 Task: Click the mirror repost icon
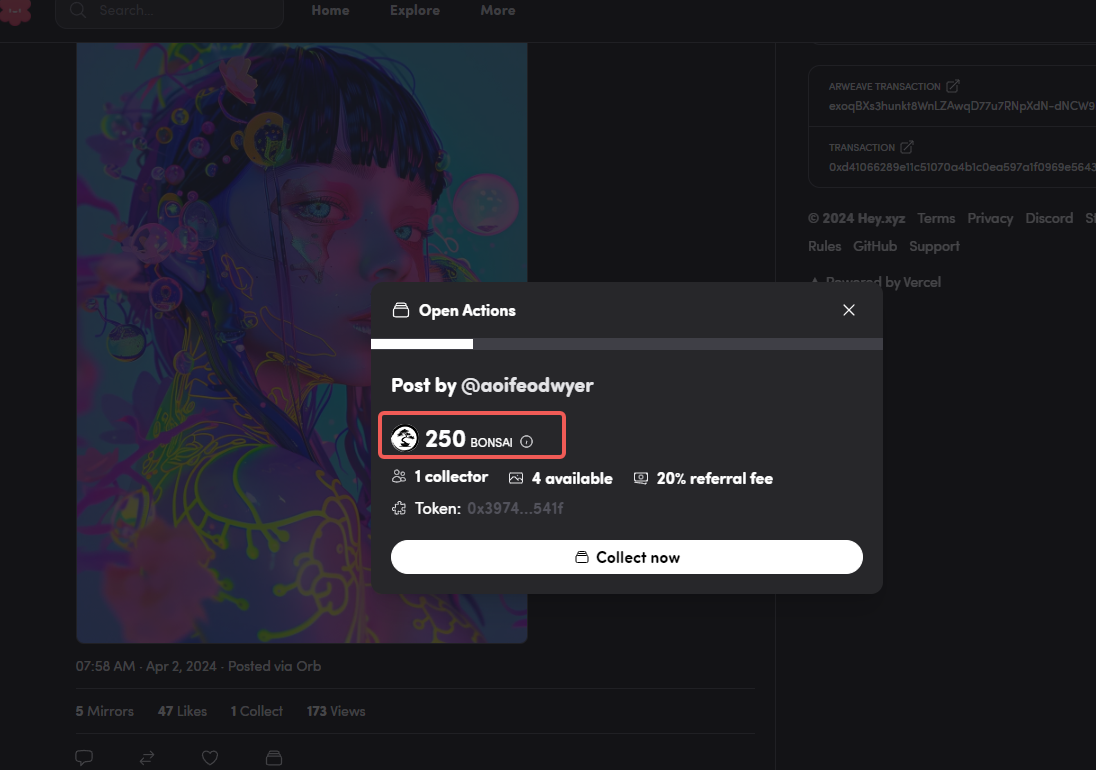click(x=147, y=758)
